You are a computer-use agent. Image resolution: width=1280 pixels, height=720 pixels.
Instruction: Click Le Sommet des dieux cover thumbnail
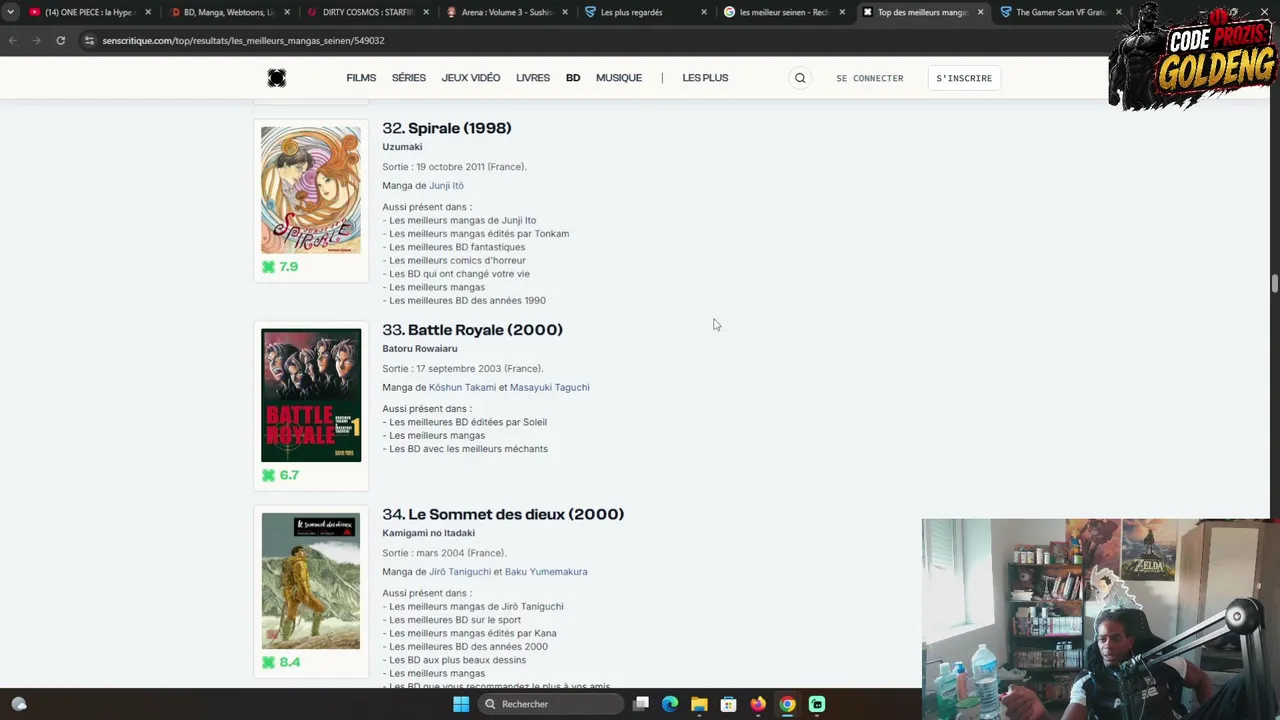311,581
